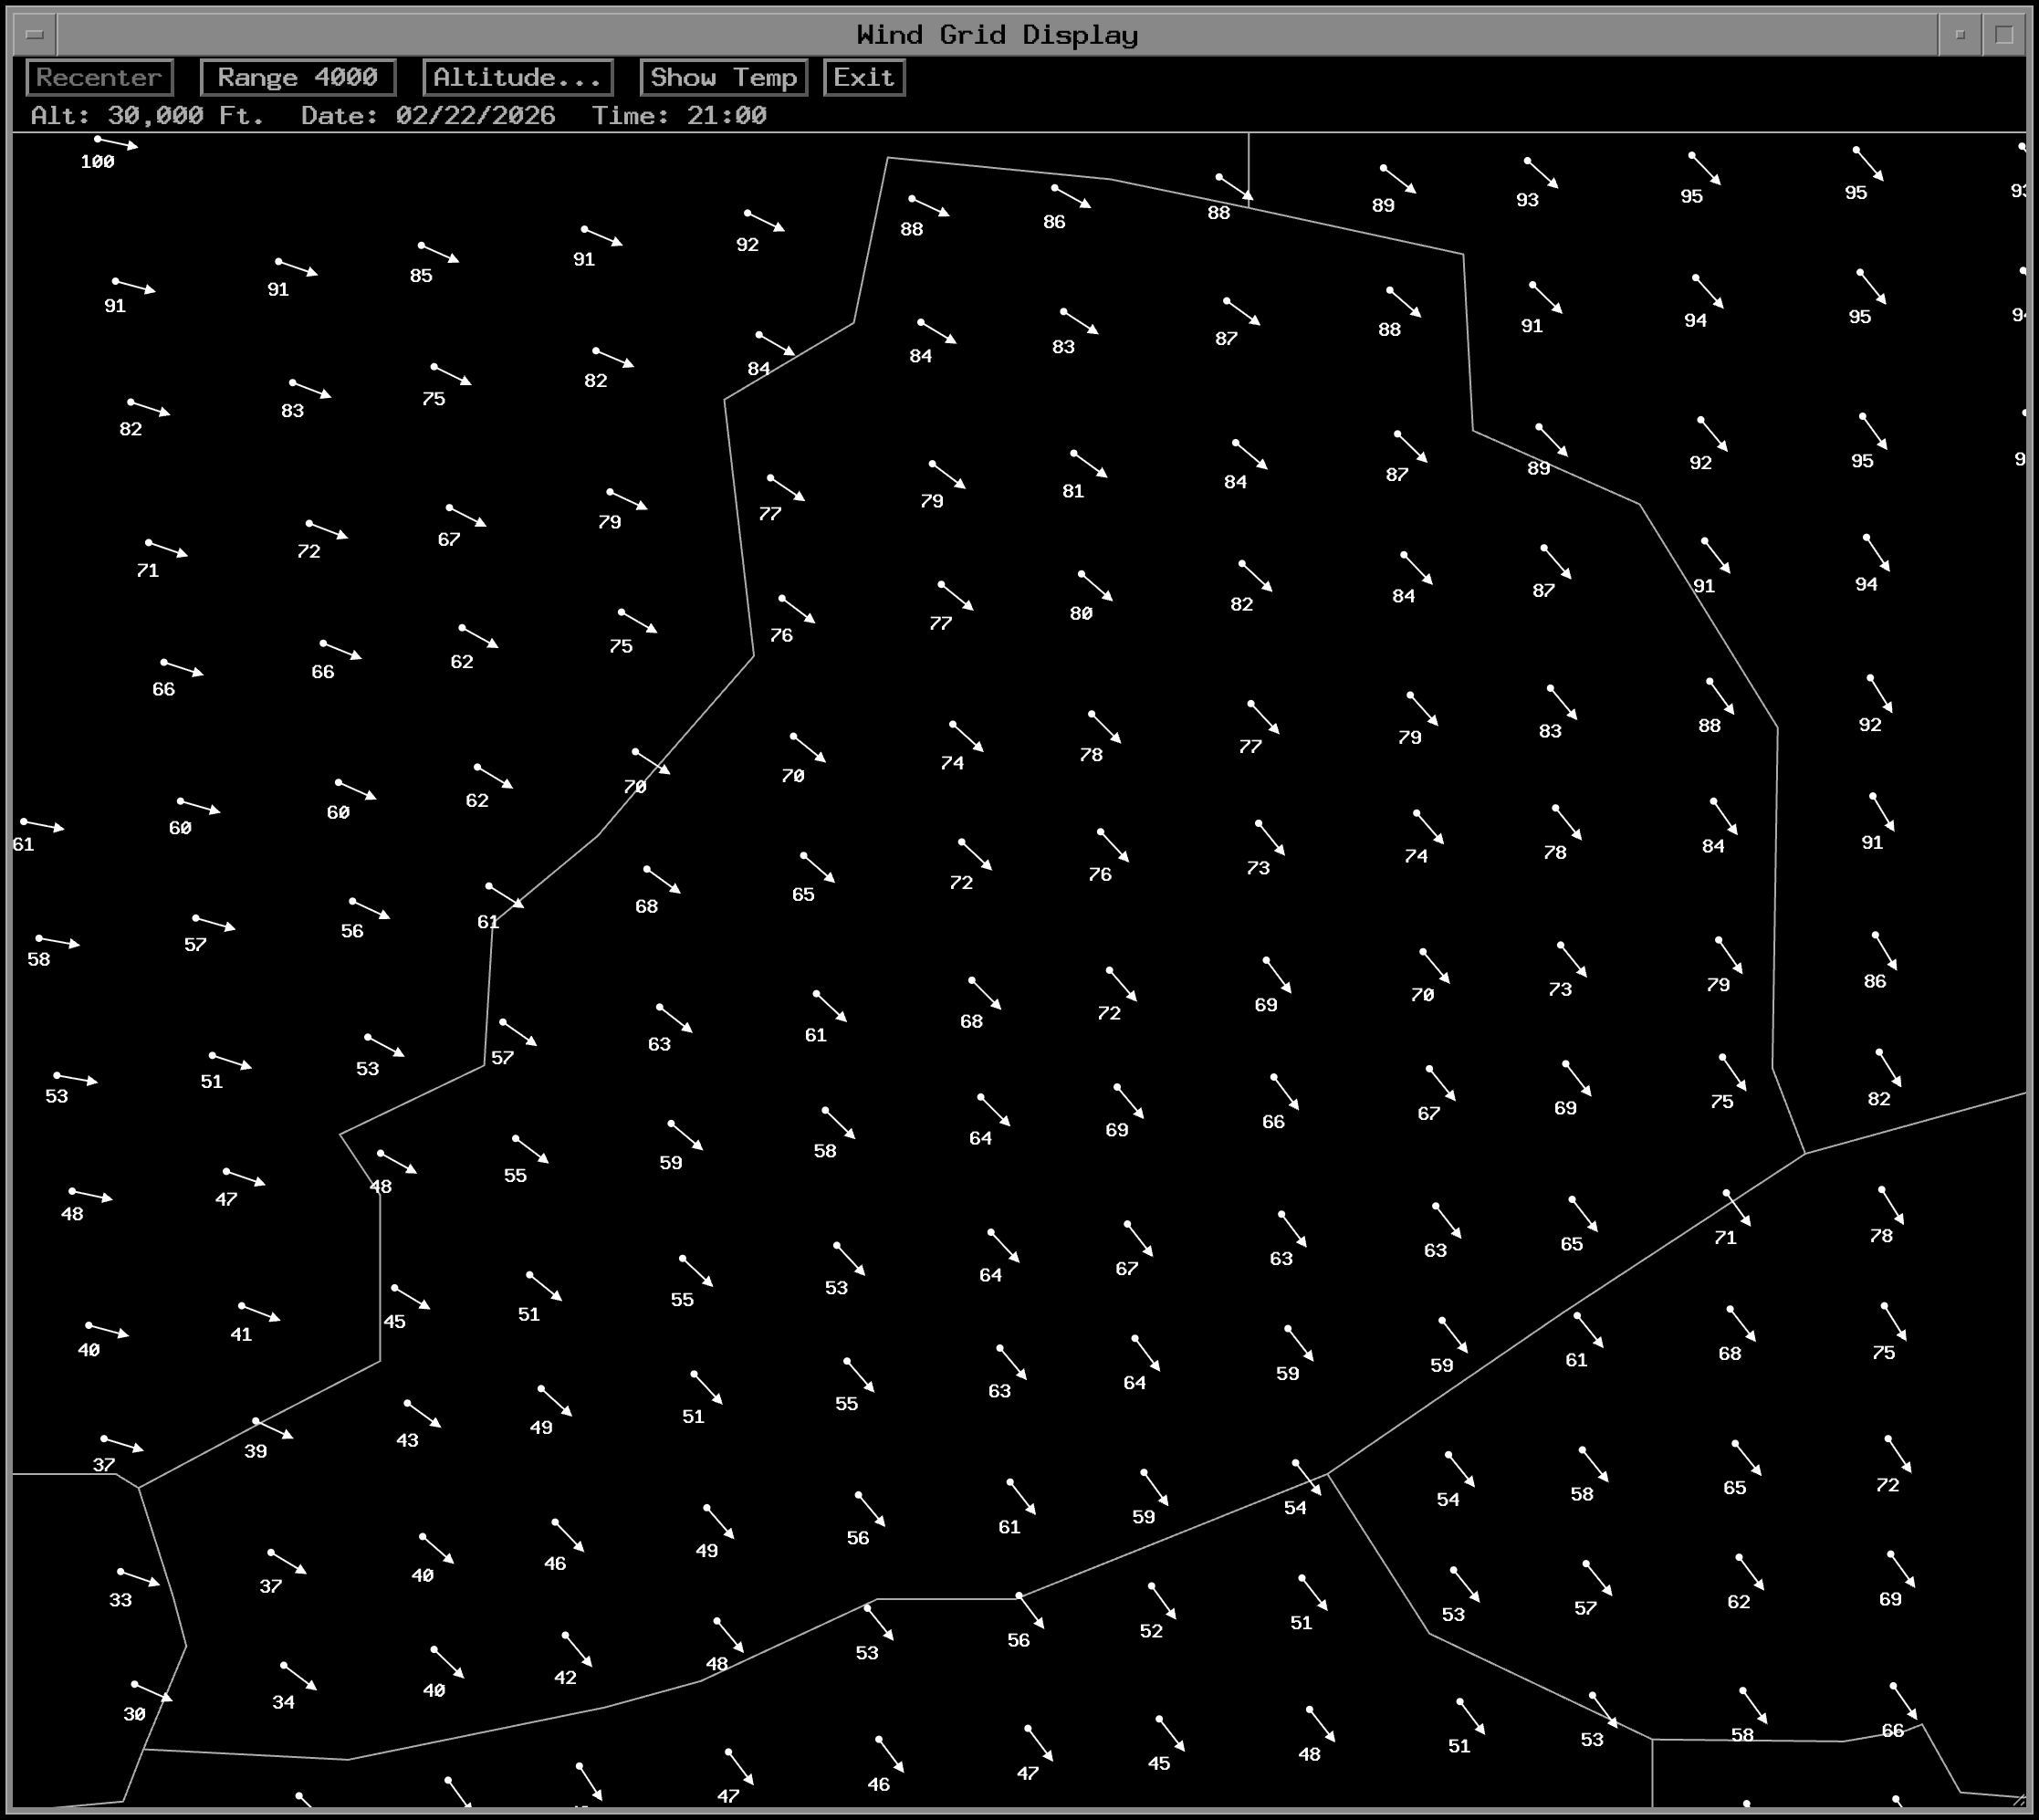Click the wind arrow above value 39
The image size is (2039, 1820).
[x=274, y=1429]
